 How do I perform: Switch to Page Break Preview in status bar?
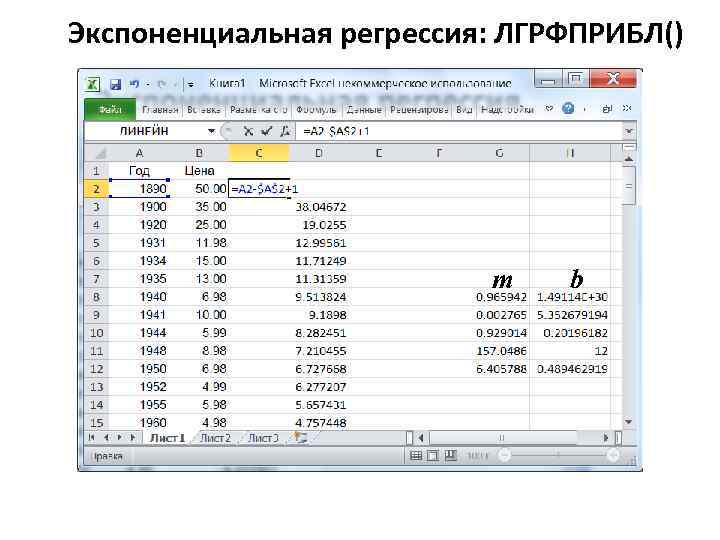pos(451,456)
